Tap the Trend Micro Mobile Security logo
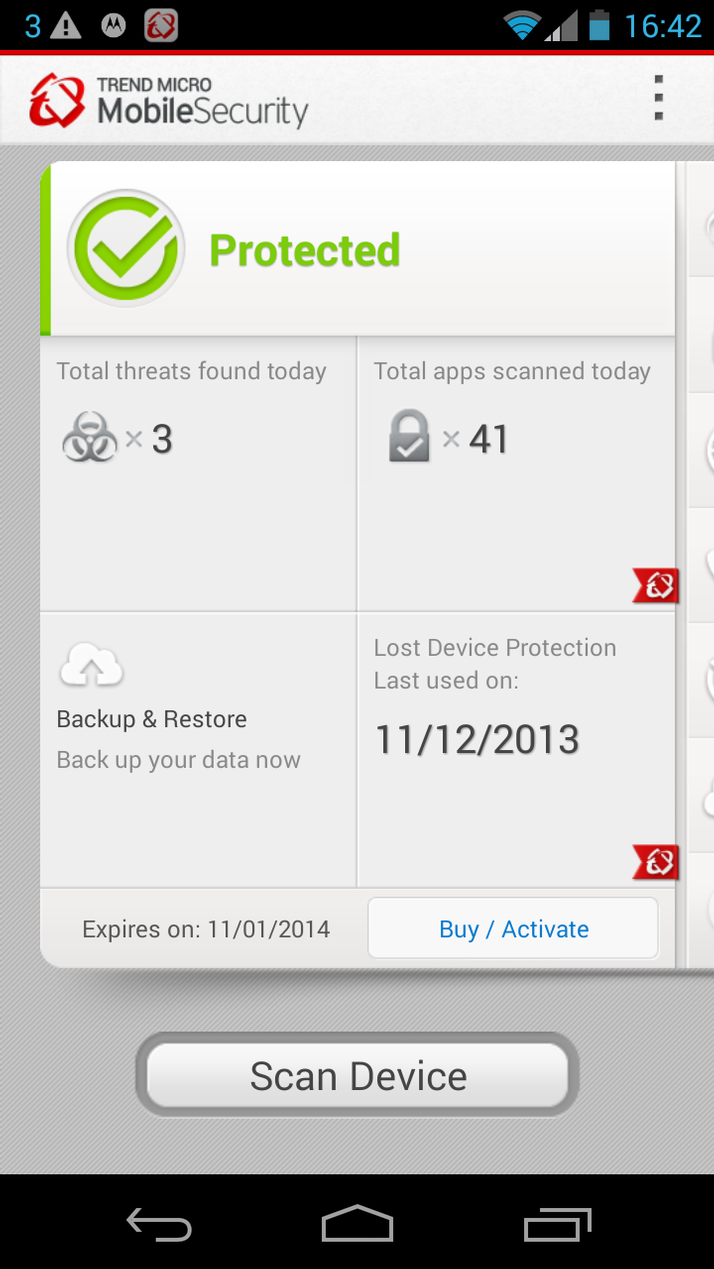 [168, 100]
